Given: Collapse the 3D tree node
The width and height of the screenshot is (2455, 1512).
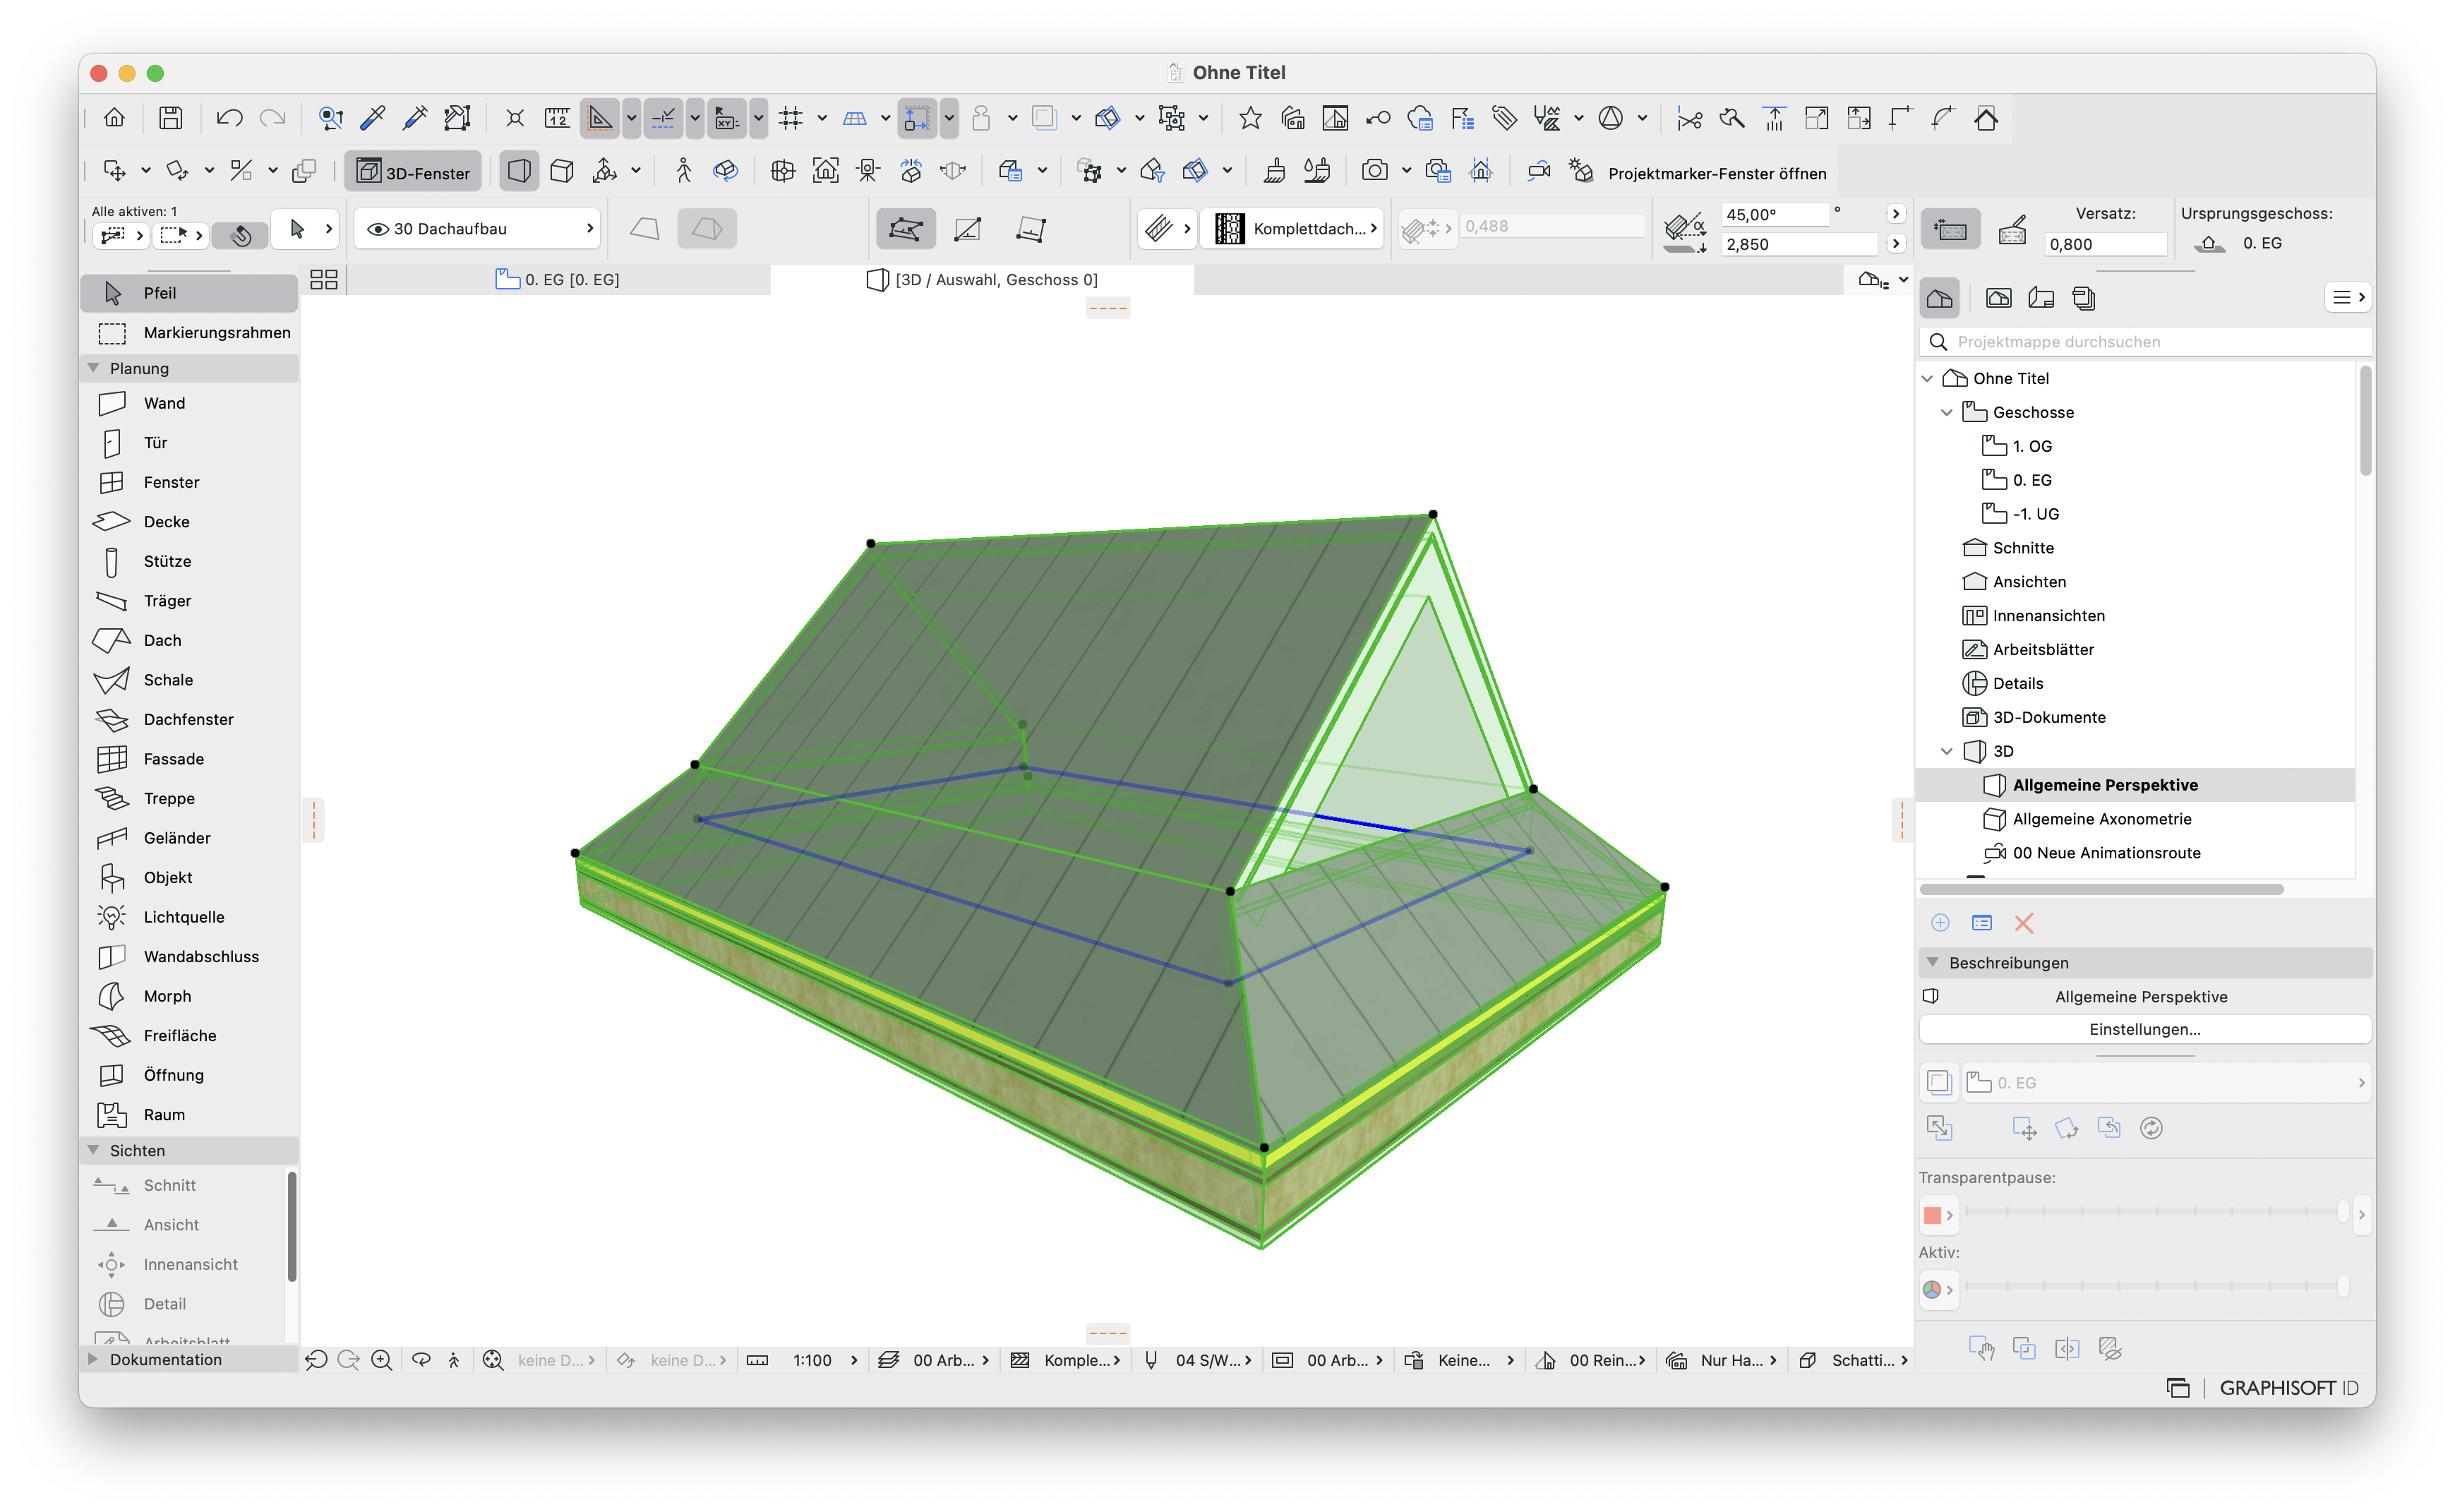Looking at the screenshot, I should pyautogui.click(x=1946, y=751).
